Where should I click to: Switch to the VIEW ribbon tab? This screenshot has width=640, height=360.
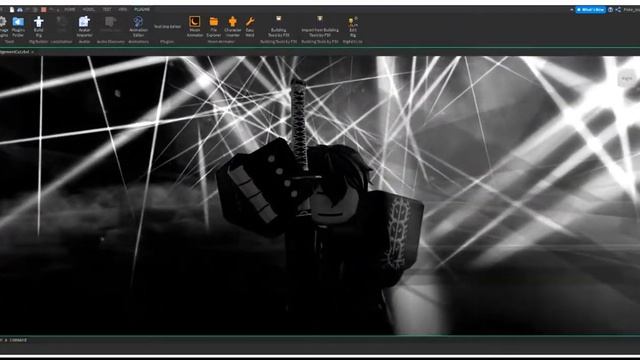coord(122,9)
